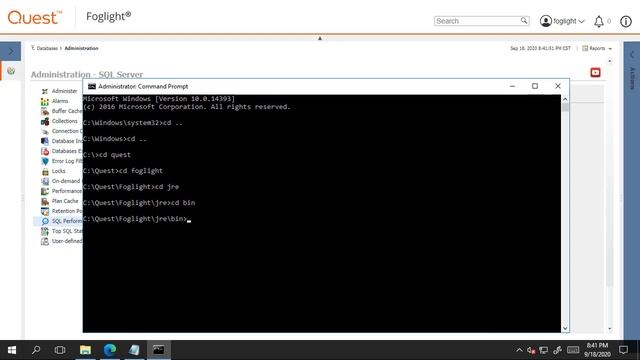Click the tray link/connection icon
This screenshot has width=640, height=360.
557,350
